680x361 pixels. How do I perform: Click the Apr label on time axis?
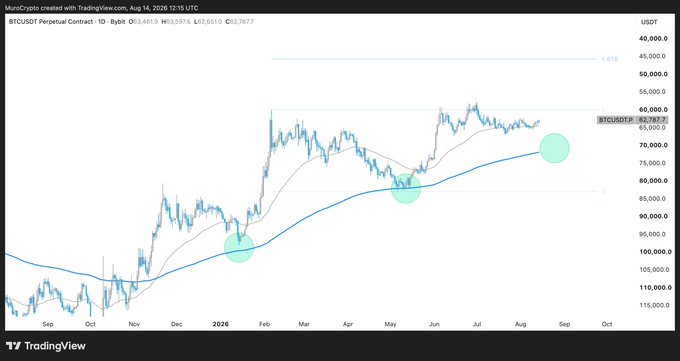[347, 324]
